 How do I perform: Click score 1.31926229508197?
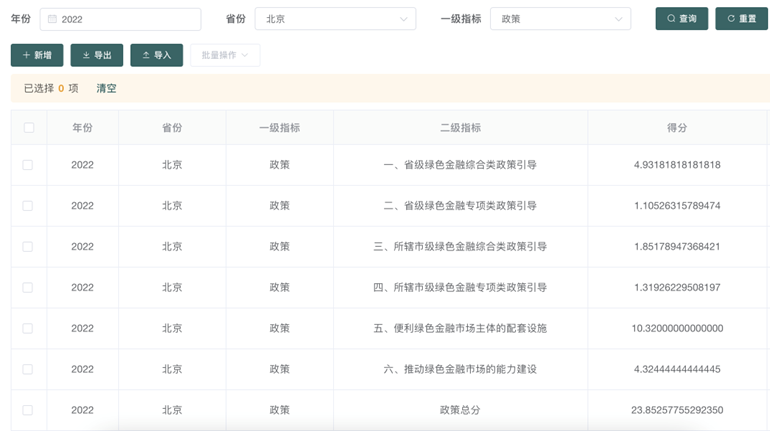click(677, 287)
